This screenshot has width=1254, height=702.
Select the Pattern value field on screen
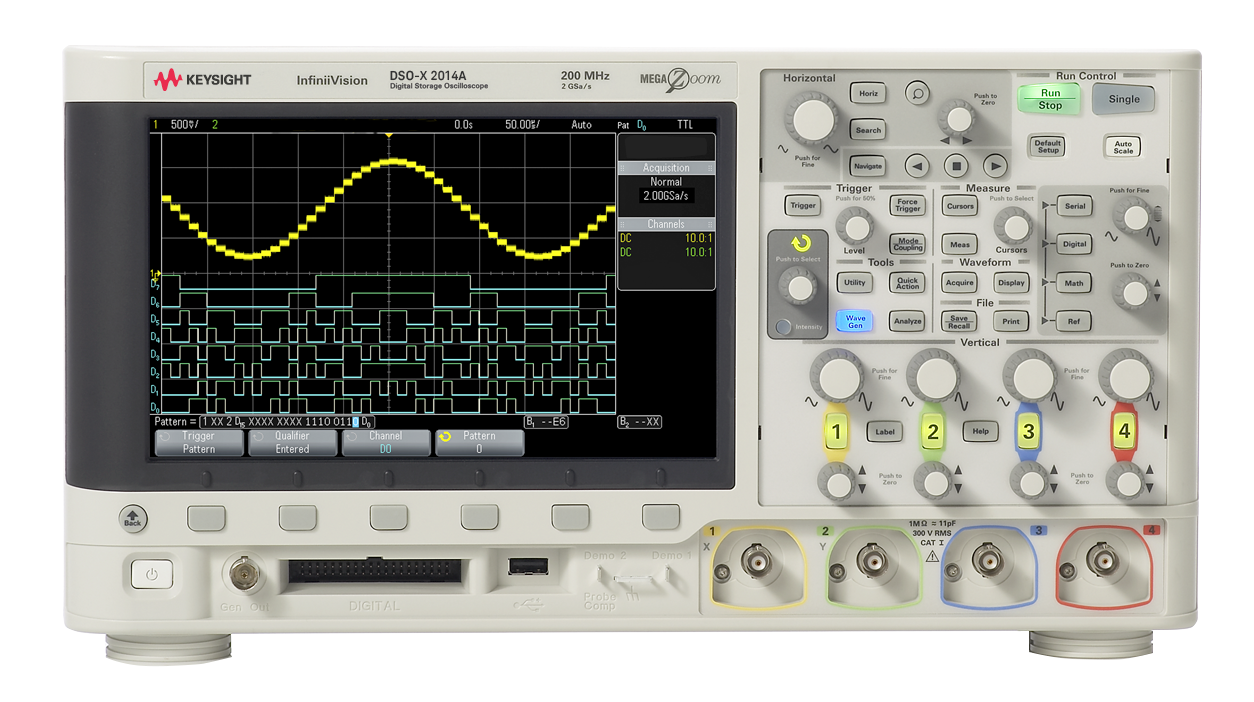click(x=479, y=443)
